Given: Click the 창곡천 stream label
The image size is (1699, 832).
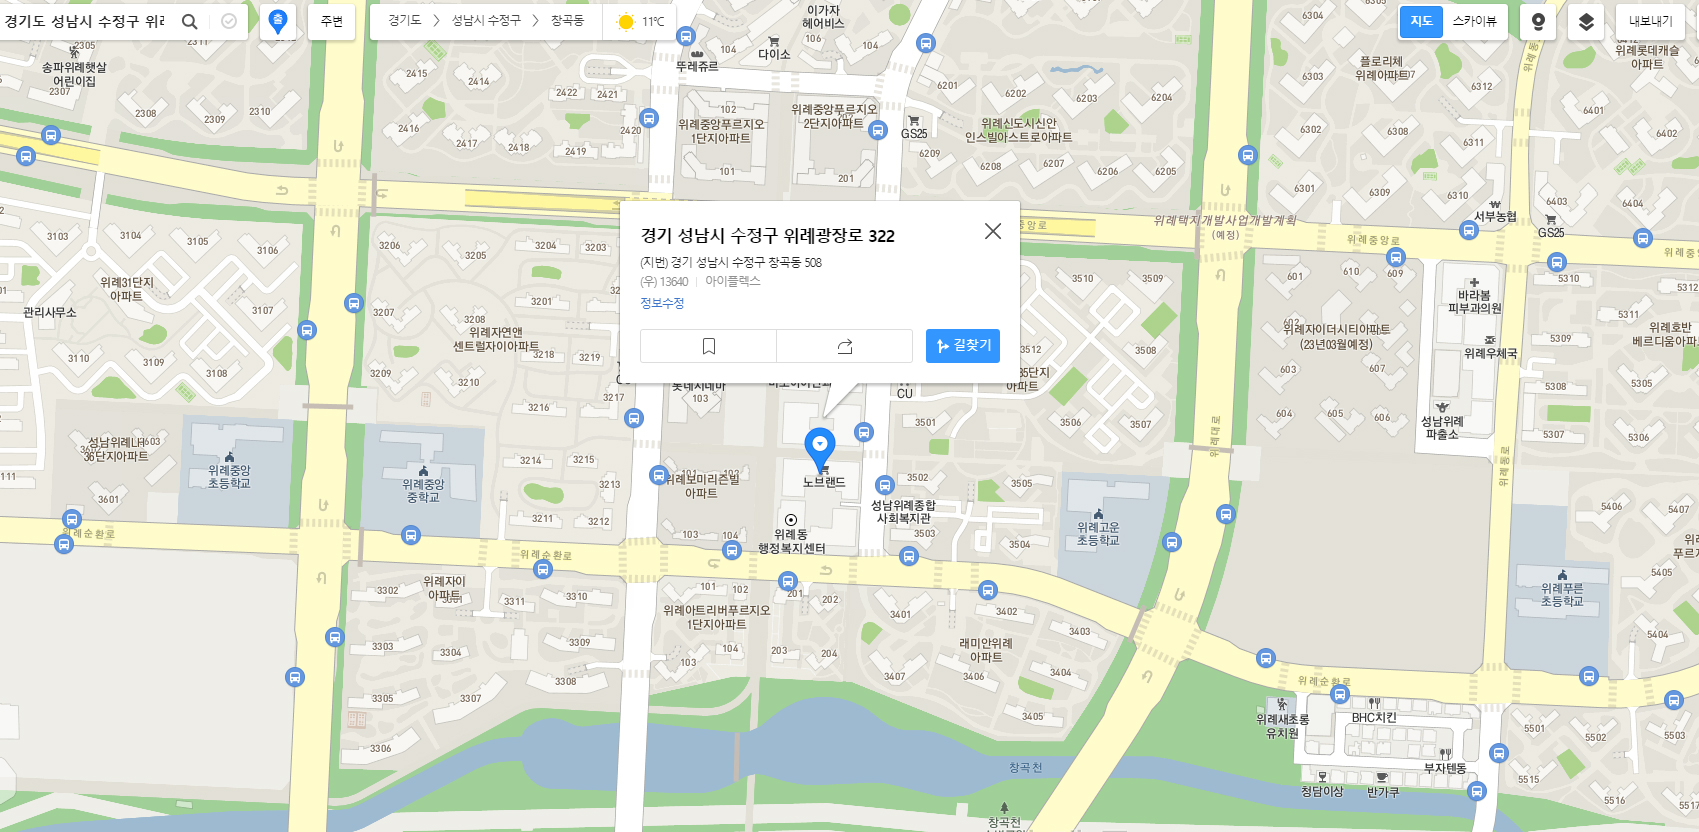Looking at the screenshot, I should click(1025, 768).
